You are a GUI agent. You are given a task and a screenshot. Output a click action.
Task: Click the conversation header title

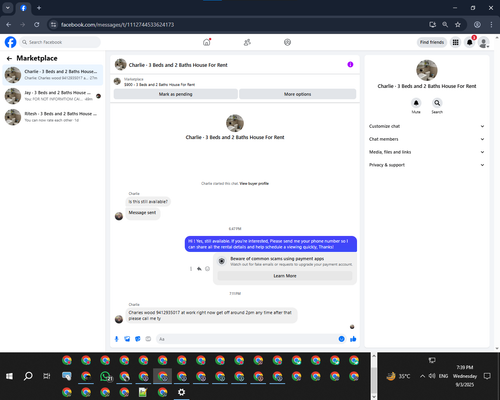tap(178, 65)
